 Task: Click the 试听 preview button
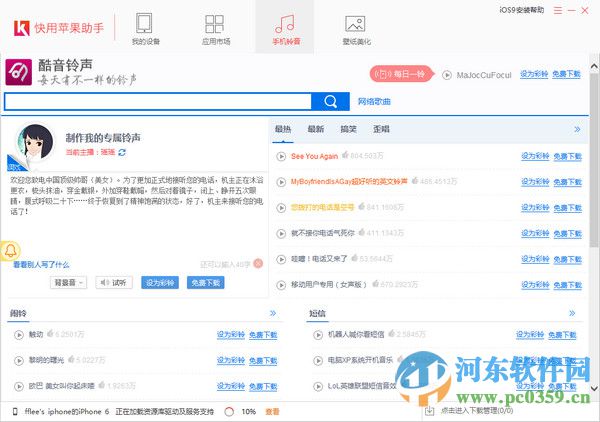click(114, 283)
